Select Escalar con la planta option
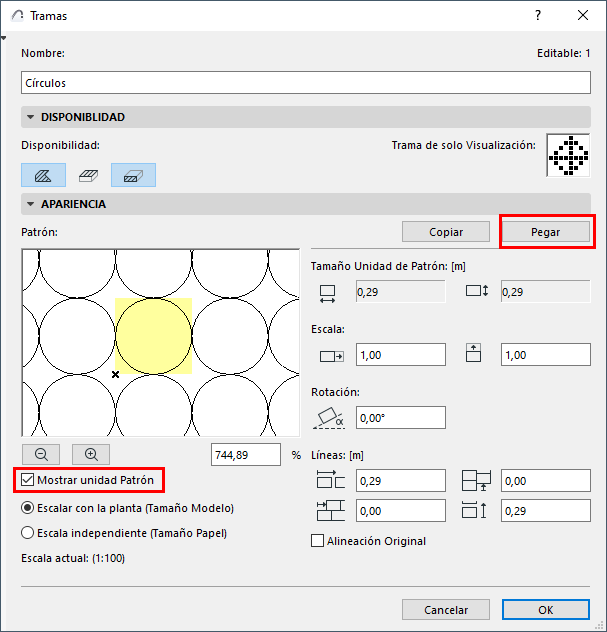 pos(27,508)
